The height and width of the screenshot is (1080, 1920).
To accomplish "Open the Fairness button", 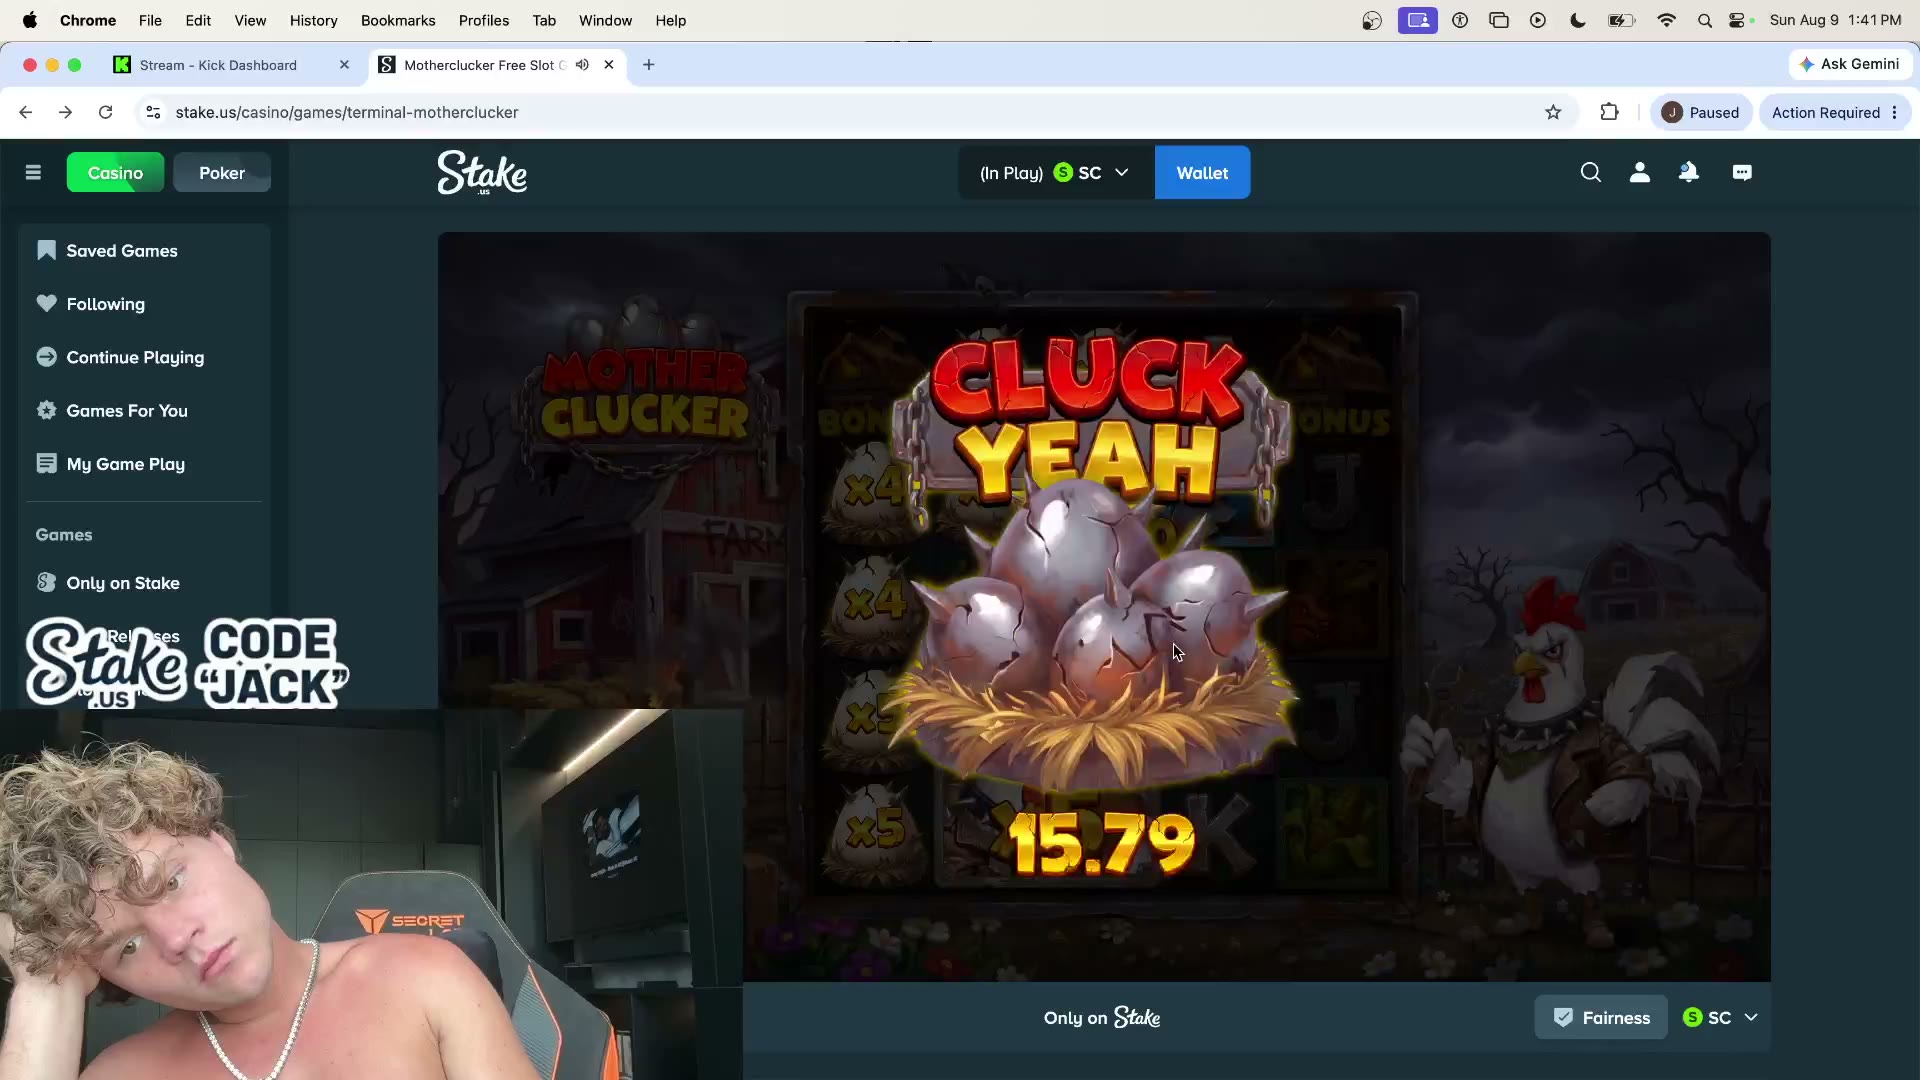I will (x=1601, y=1017).
